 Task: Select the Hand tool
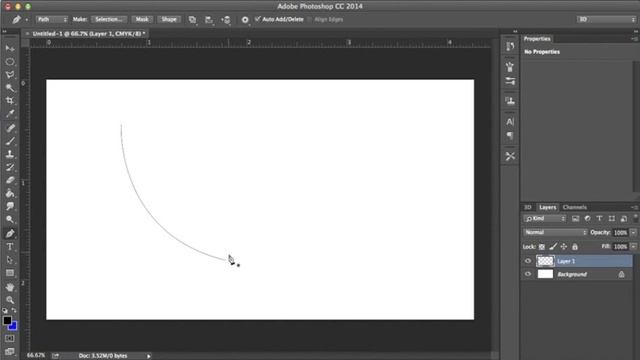(10, 287)
